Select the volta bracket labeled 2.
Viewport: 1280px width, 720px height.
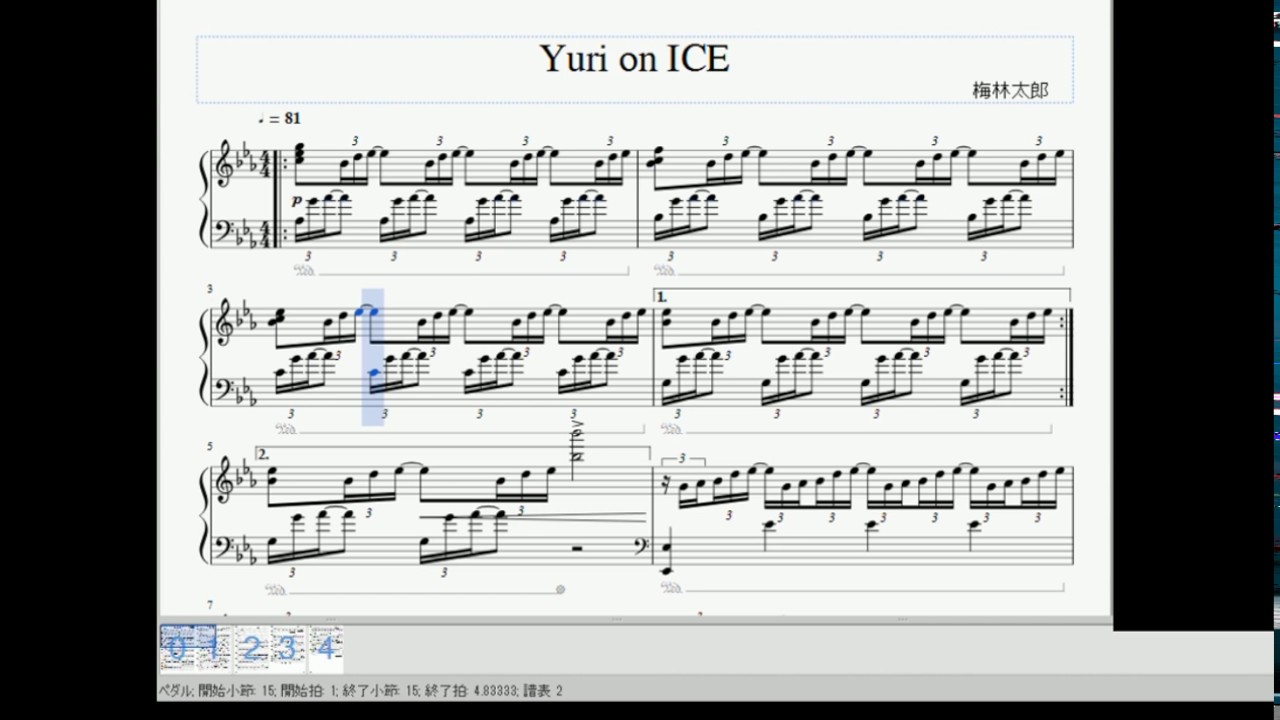coord(263,452)
